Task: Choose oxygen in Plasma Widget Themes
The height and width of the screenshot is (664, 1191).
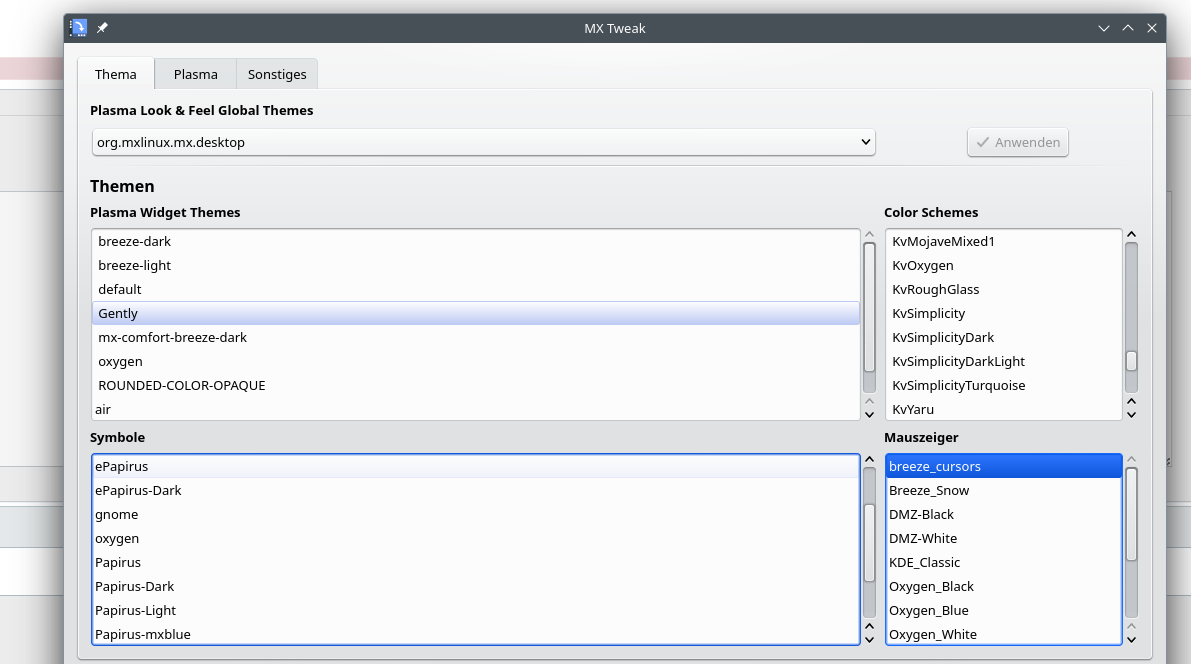Action: tap(475, 362)
